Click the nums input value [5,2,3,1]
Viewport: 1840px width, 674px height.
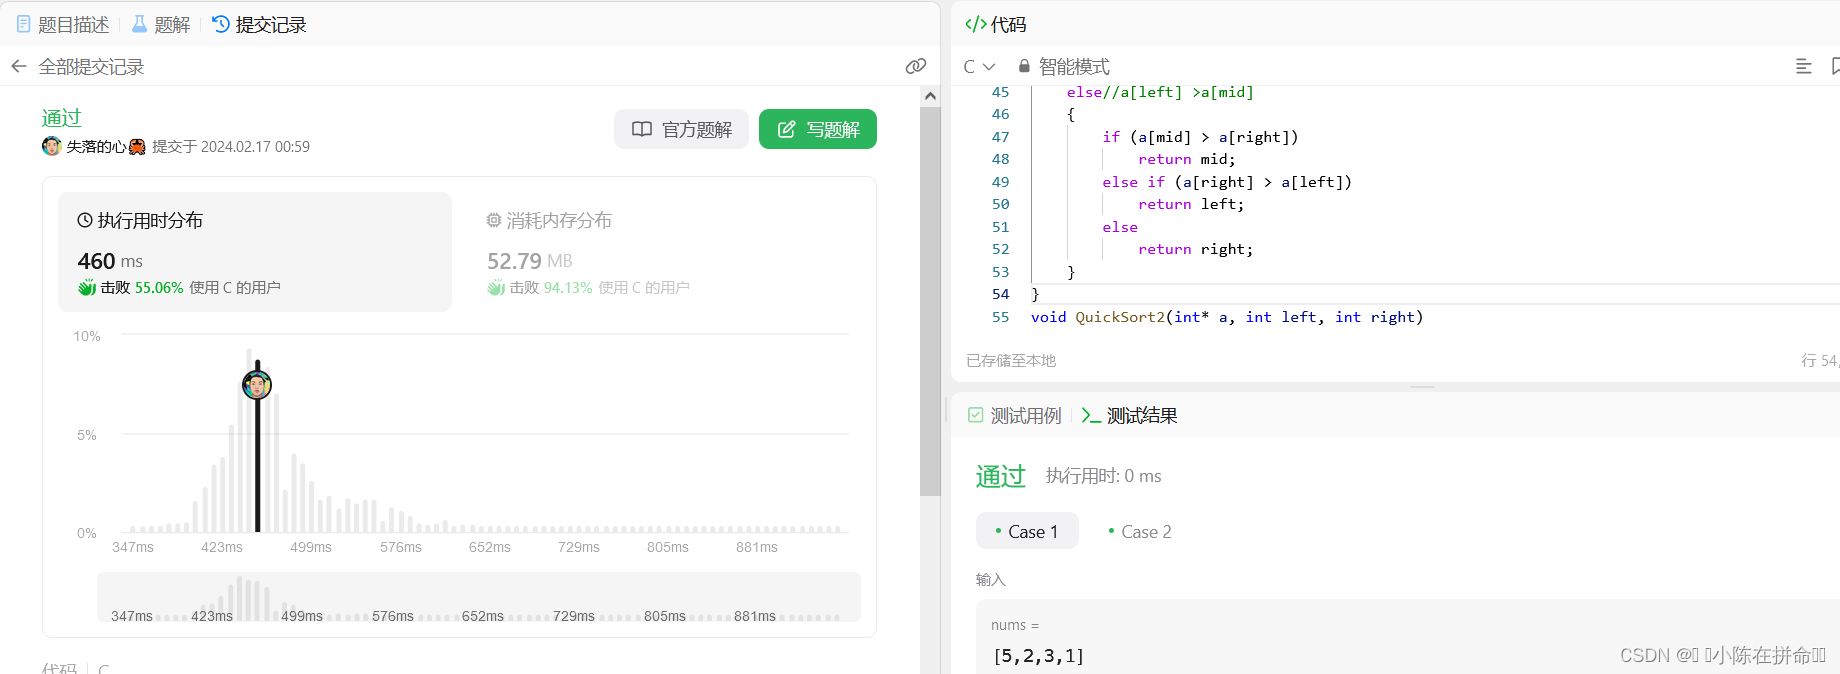(1038, 656)
